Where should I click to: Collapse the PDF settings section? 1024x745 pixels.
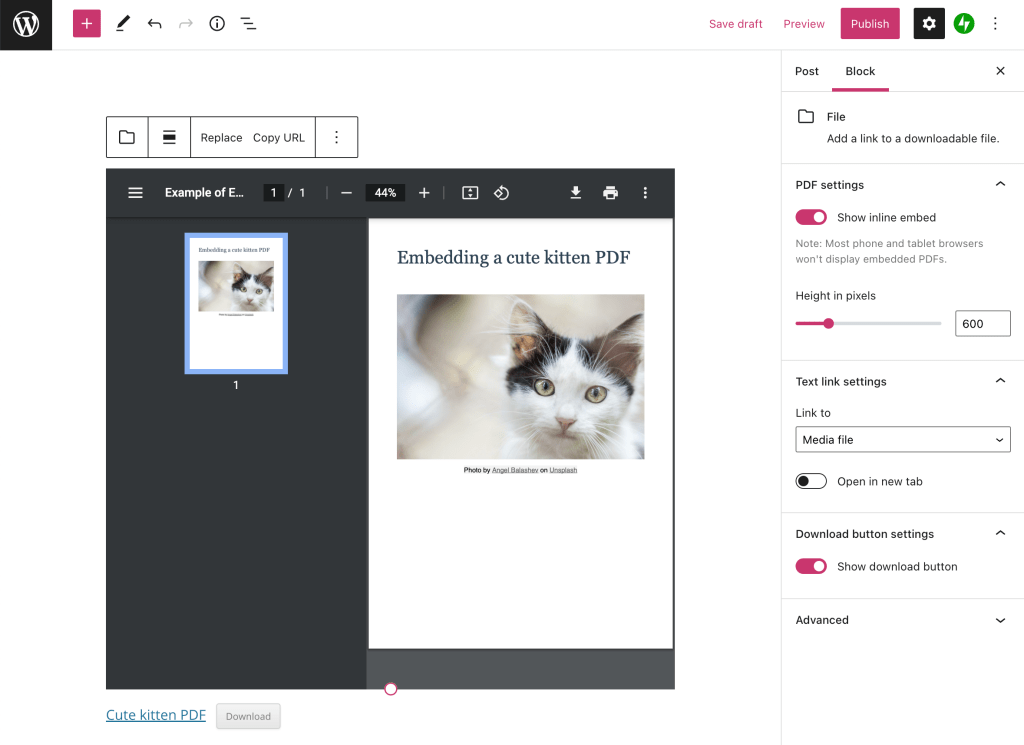click(1000, 184)
